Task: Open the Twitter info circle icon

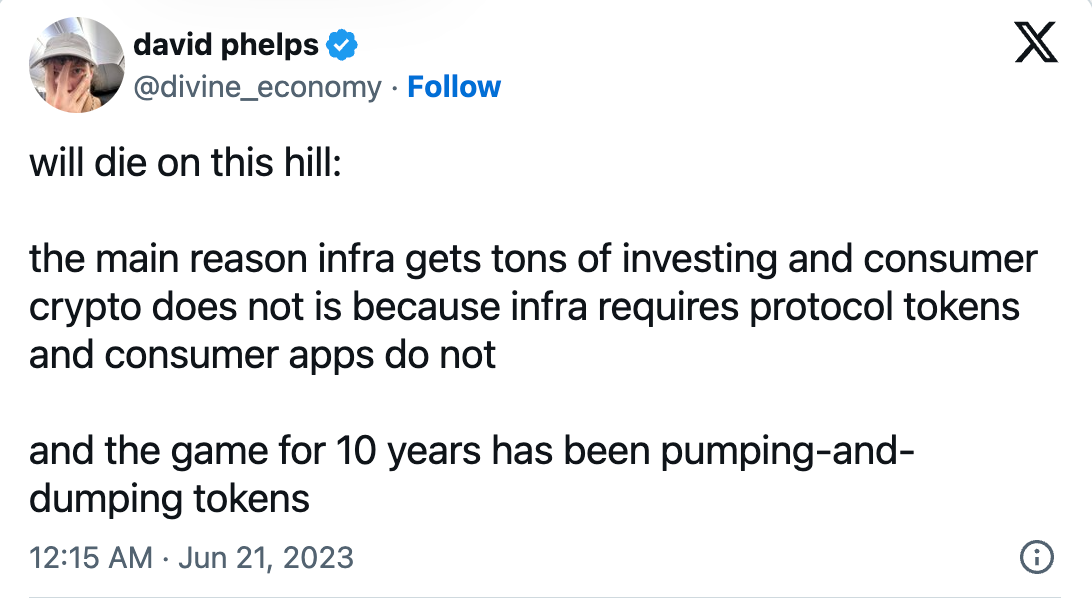Action: point(1037,557)
